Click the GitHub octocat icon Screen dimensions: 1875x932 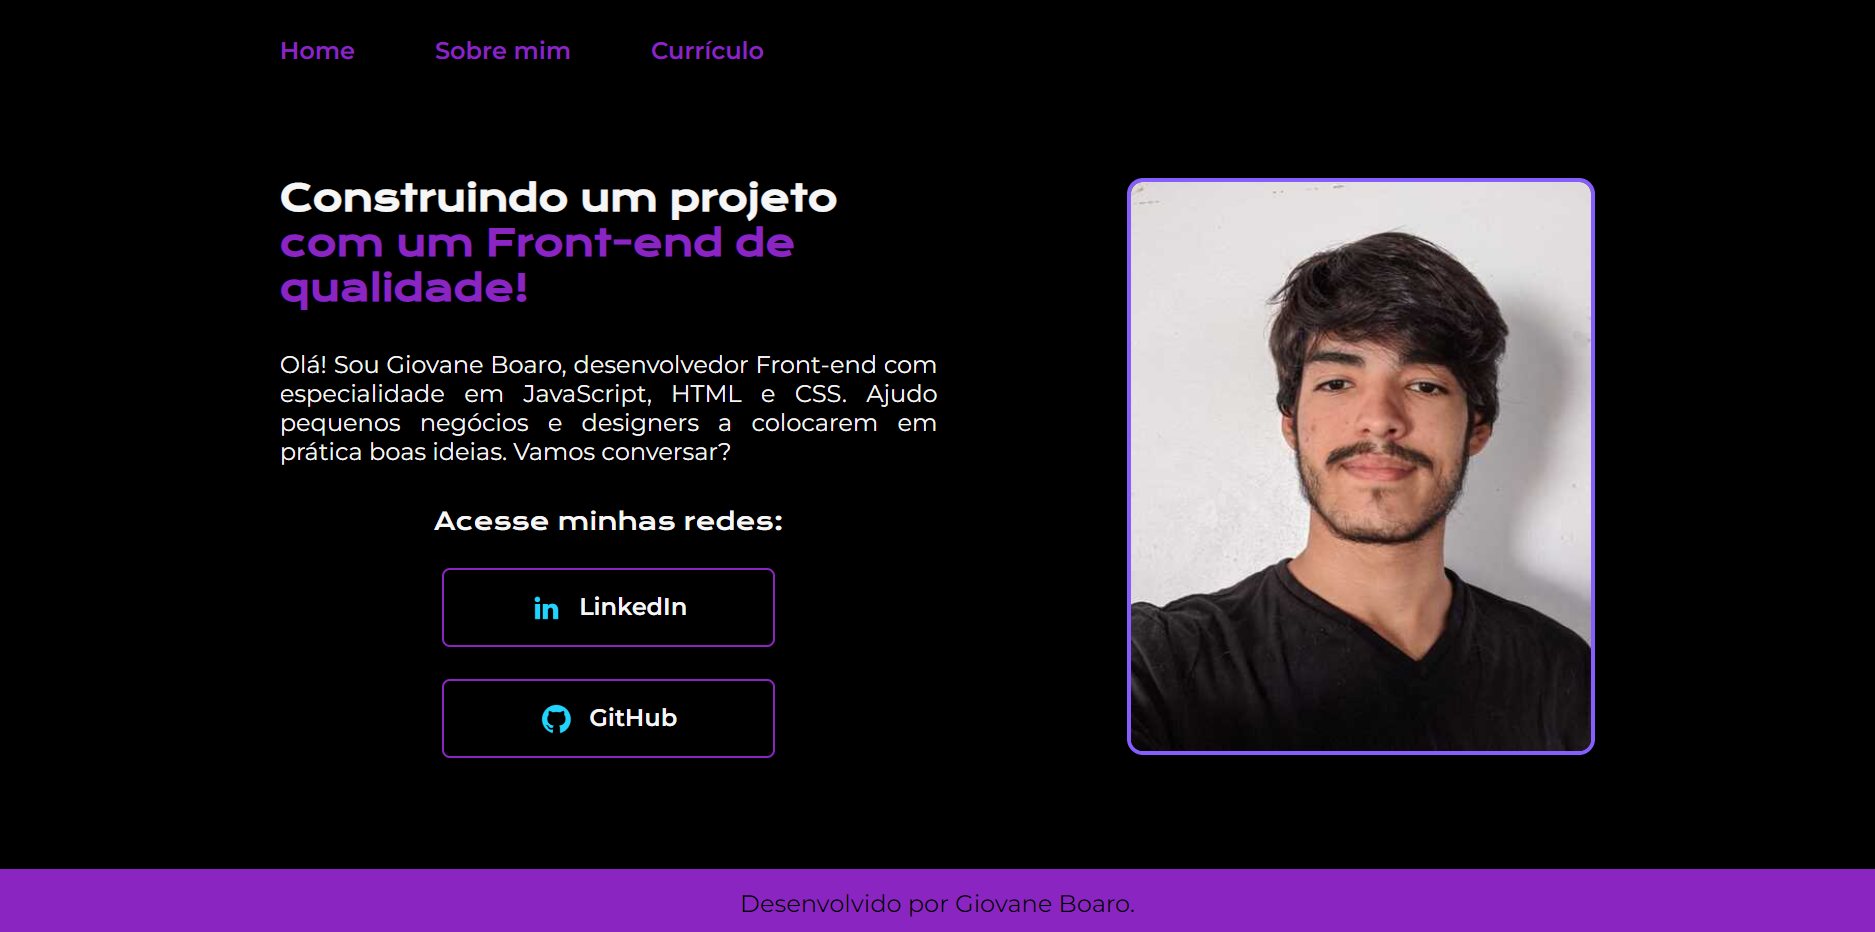coord(556,719)
